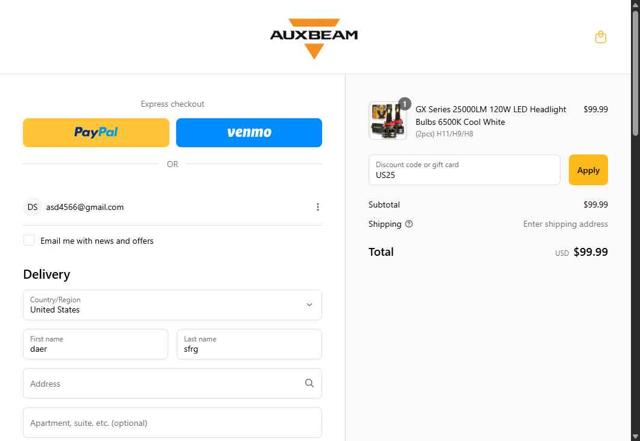
Task: Open the account options three-dot menu
Action: coord(318,207)
